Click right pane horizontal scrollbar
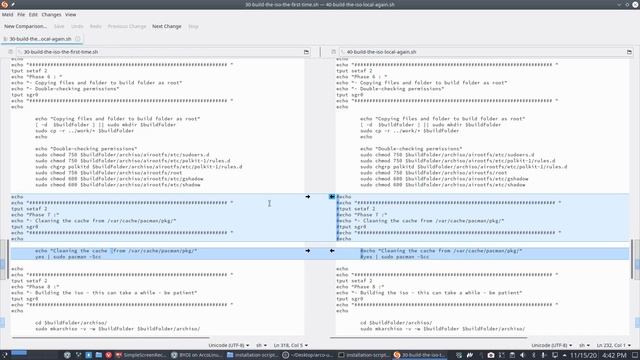 pos(429,338)
